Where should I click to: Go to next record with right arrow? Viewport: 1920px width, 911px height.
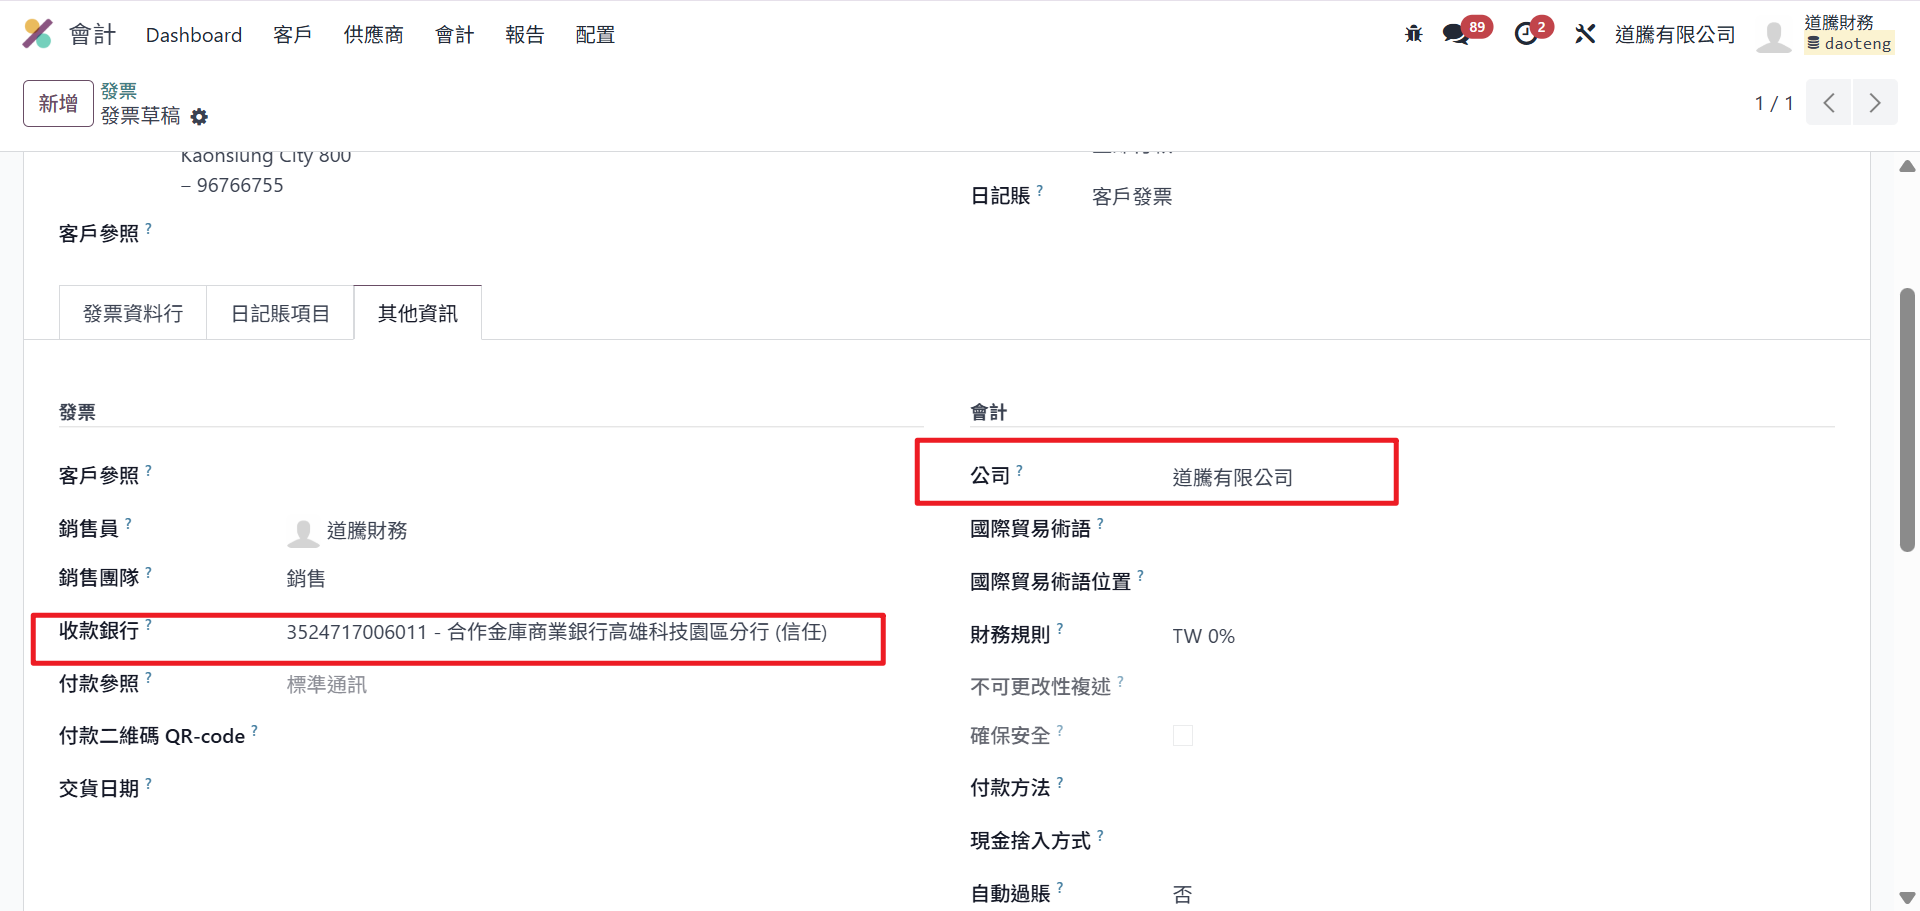click(1875, 103)
